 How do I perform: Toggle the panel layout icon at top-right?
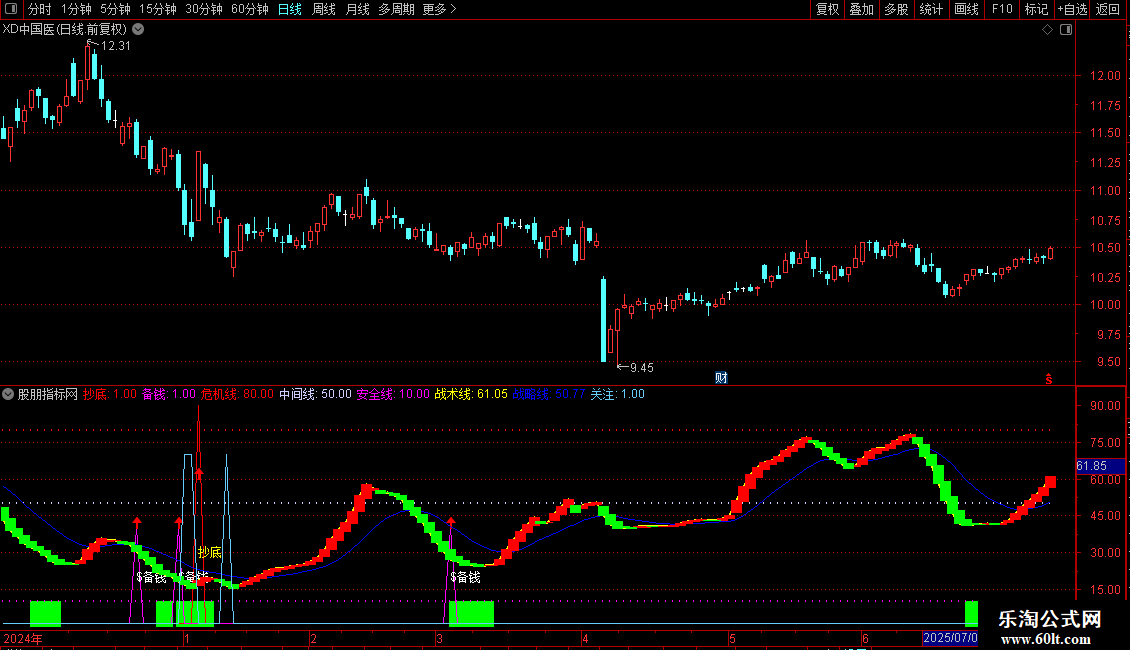coord(1066,29)
